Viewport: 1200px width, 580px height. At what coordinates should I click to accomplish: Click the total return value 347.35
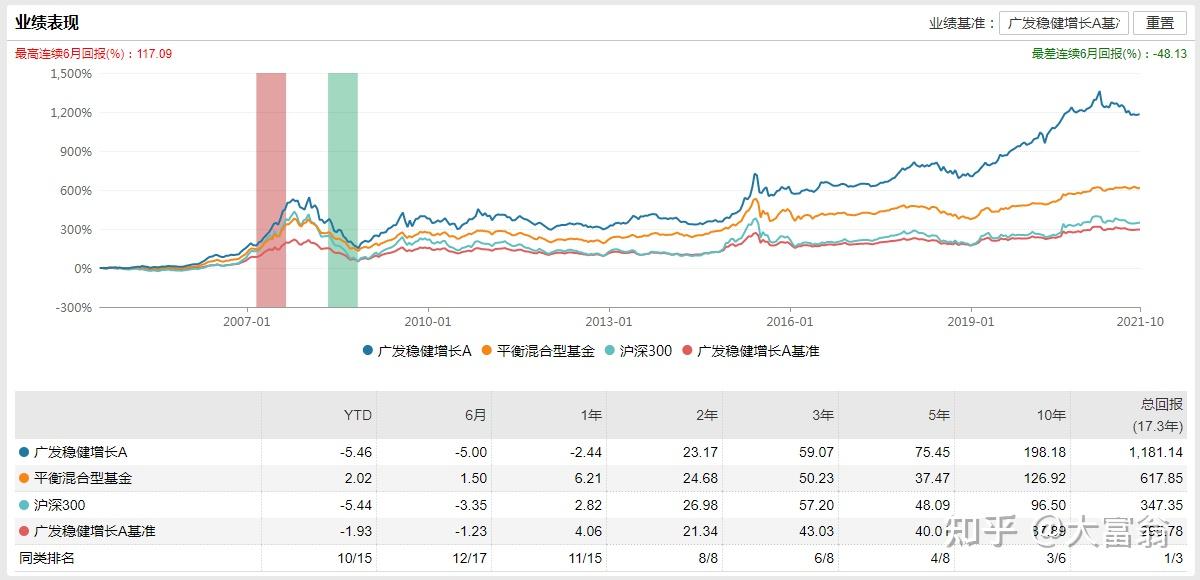point(1163,504)
